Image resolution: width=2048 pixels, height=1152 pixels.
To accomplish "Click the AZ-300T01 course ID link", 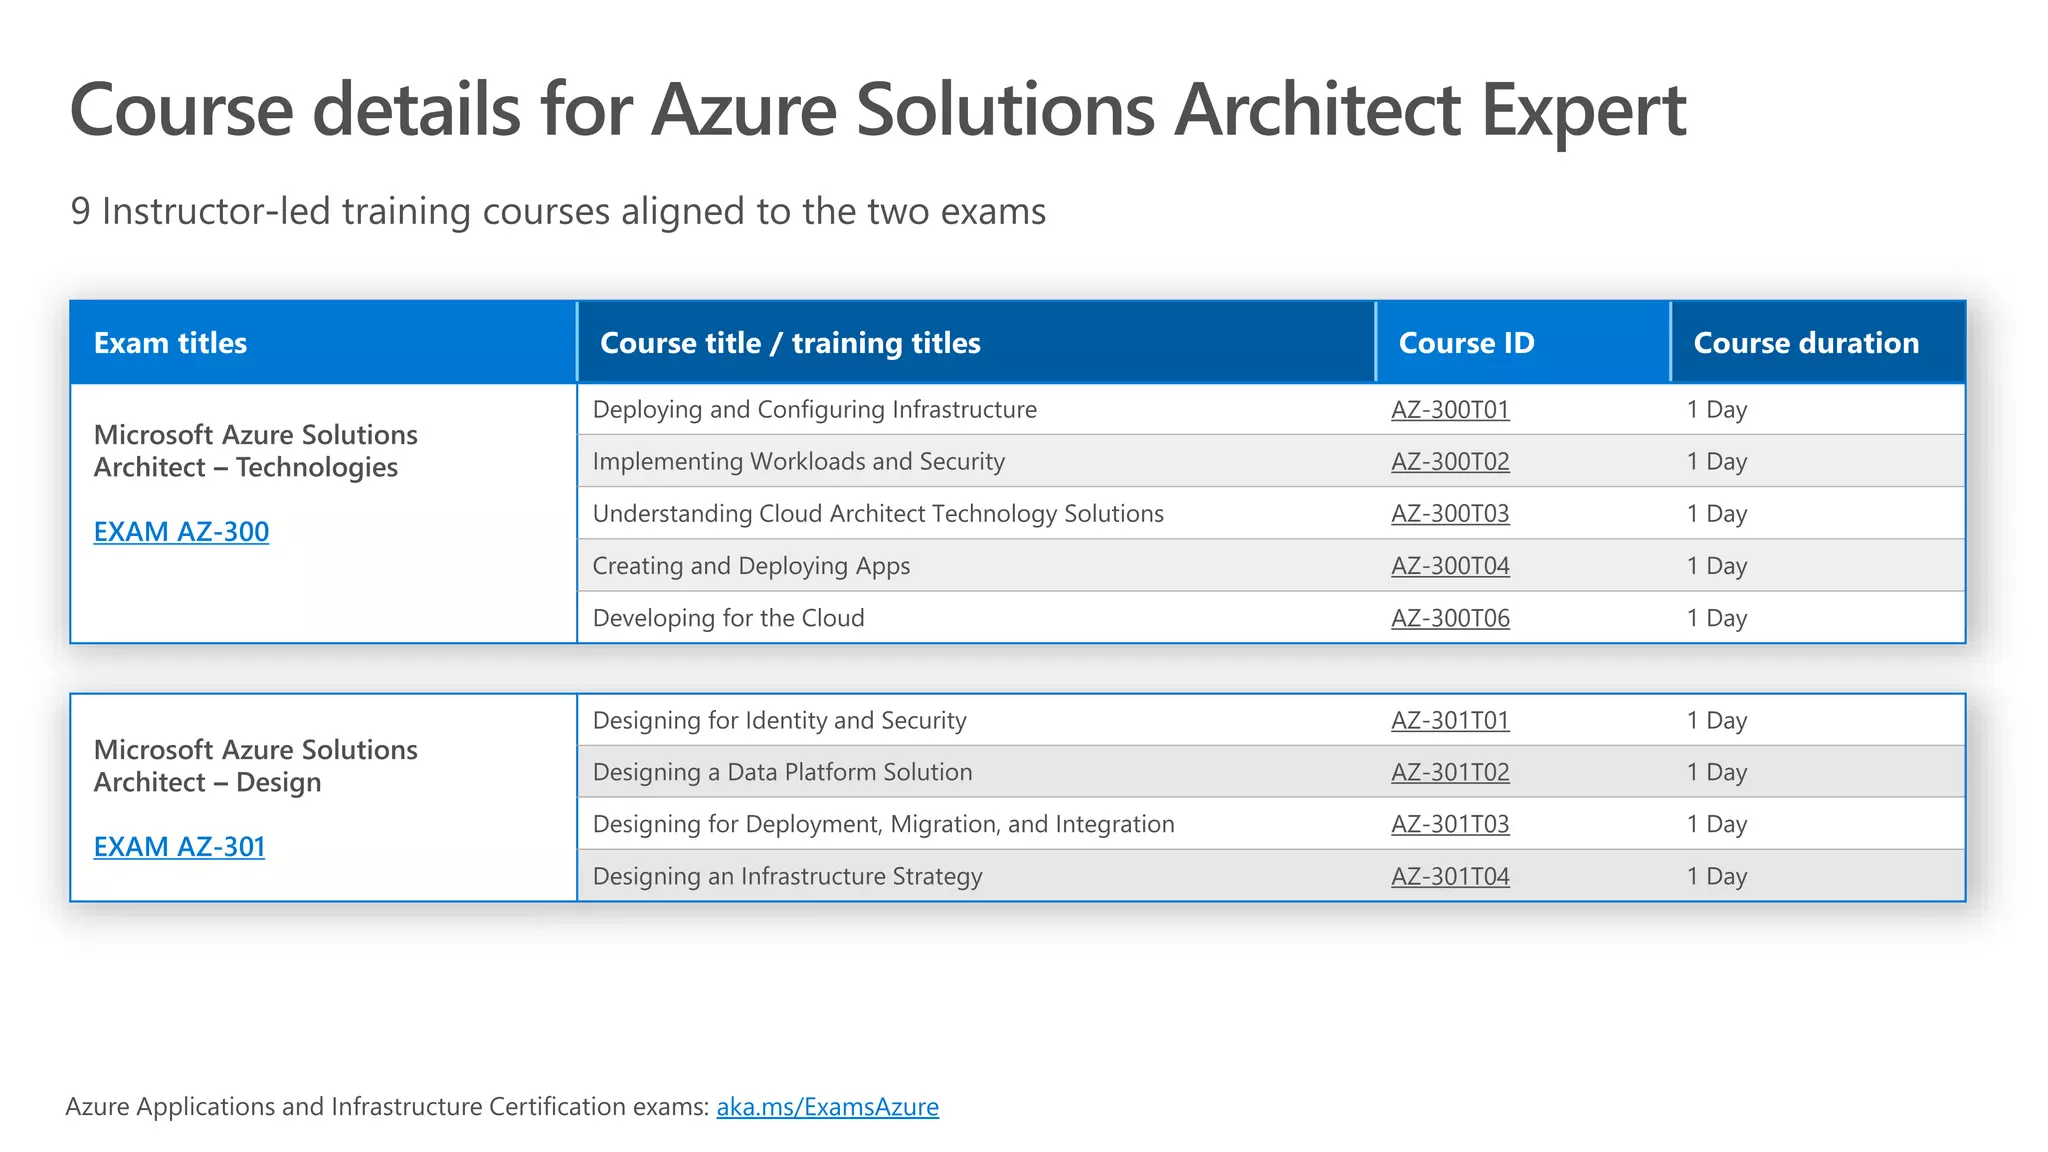I will click(1450, 409).
